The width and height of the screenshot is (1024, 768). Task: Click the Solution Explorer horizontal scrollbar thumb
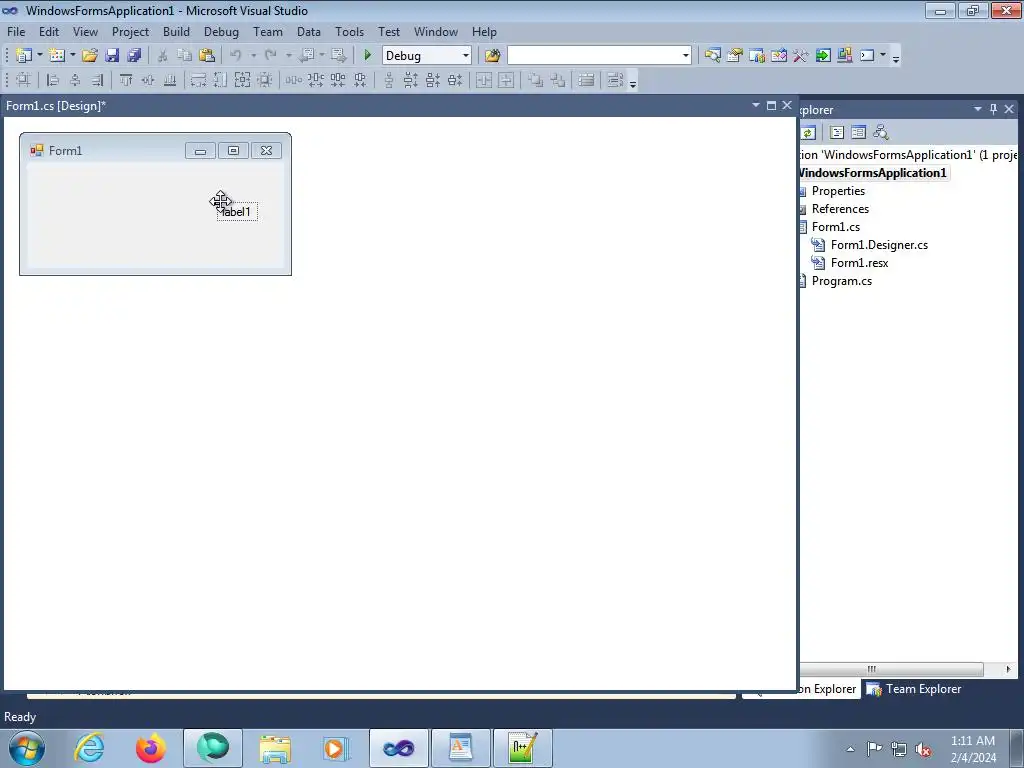pyautogui.click(x=891, y=669)
